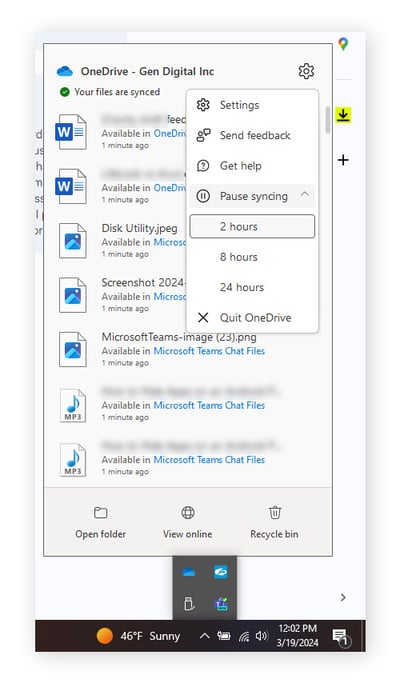This screenshot has width=400, height=683.
Task: Select the Screenshot 2024 file name
Action: pyautogui.click(x=143, y=282)
